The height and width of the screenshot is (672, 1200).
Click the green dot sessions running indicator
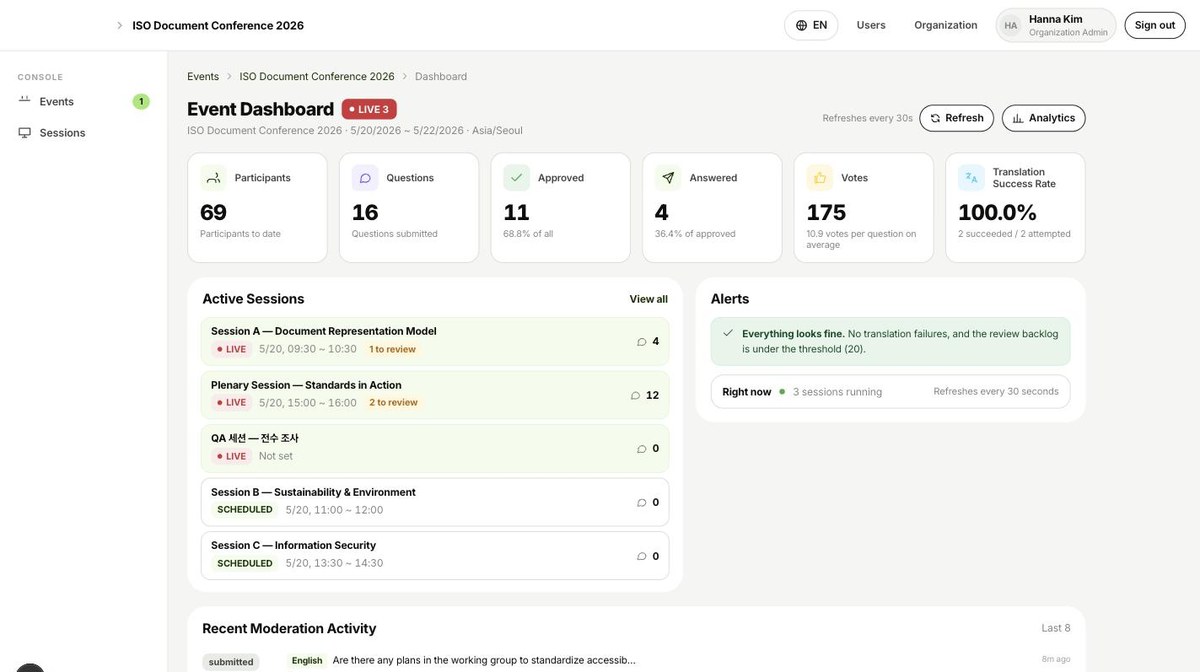tap(782, 391)
